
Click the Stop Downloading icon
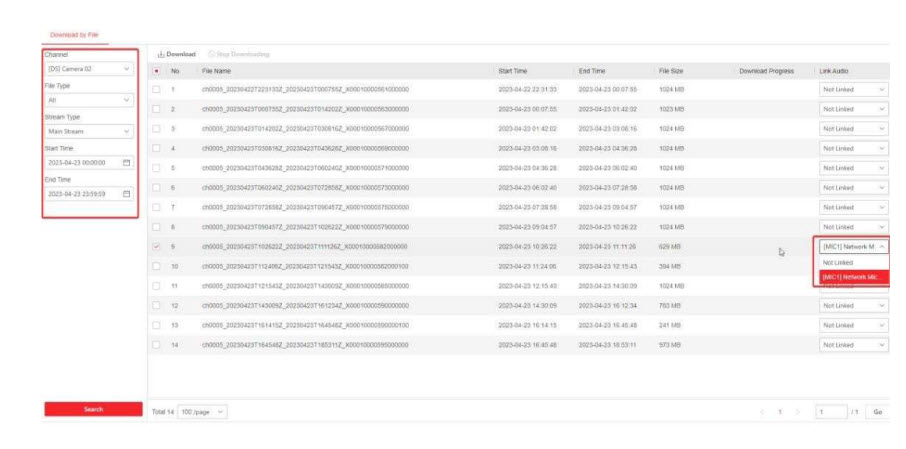(213, 53)
